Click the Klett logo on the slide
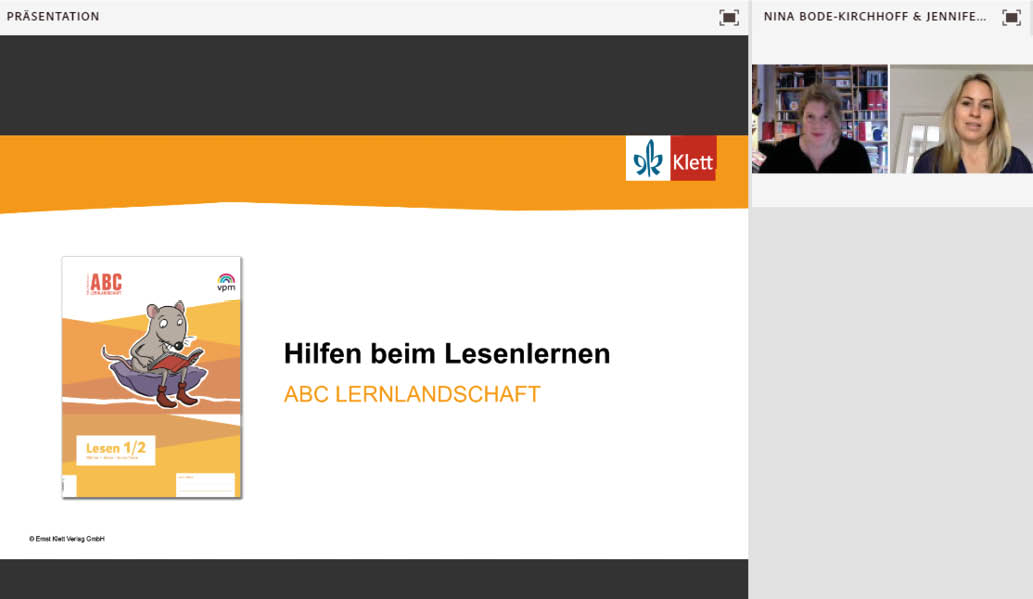The image size is (1033, 599). click(x=671, y=158)
